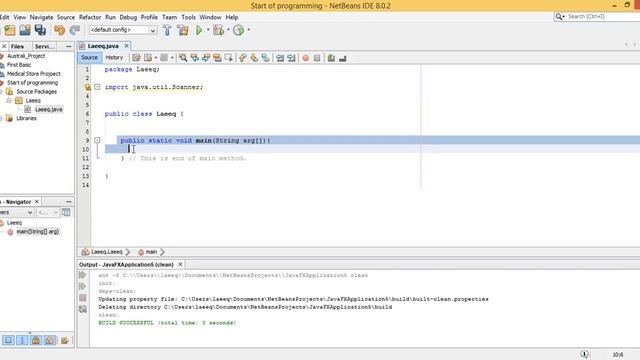Screen dimensions: 640x360
Task: Collapse the import fold on line 3
Action: pyautogui.click(x=97, y=87)
